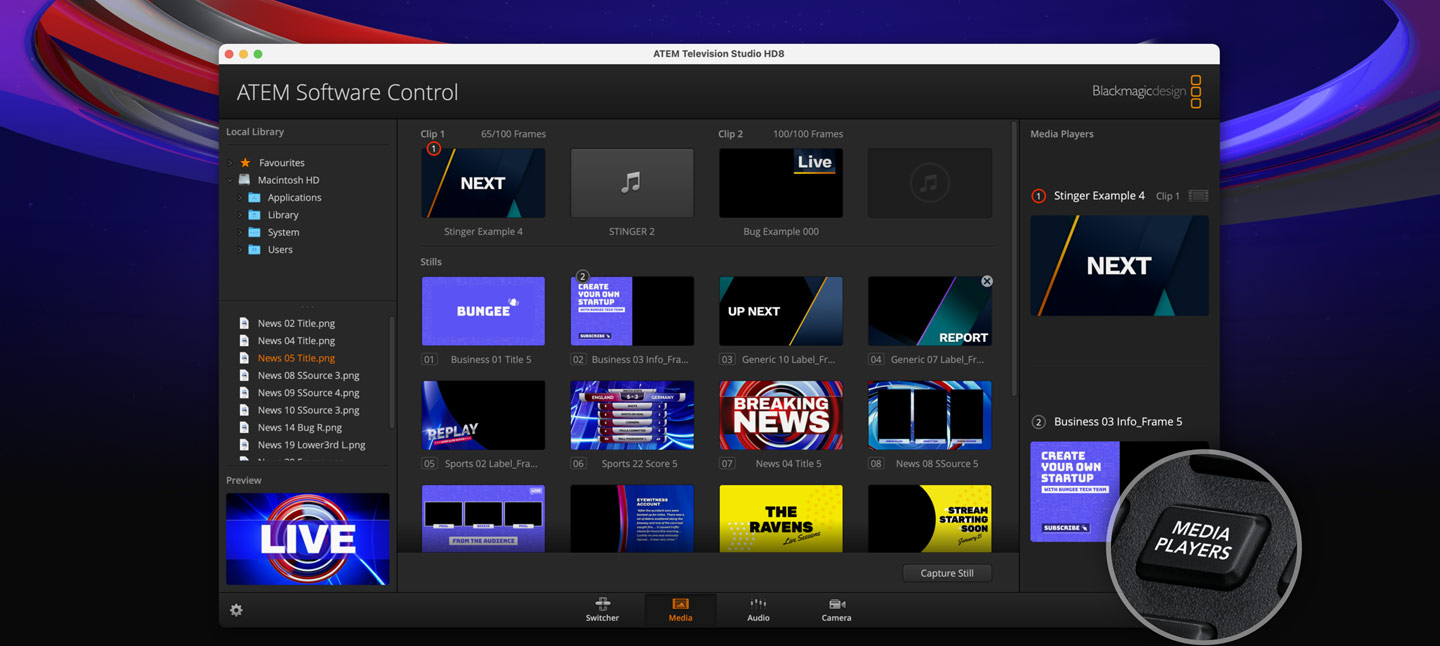Click the Capture Still button
Viewport: 1440px width, 646px height.
click(x=946, y=573)
